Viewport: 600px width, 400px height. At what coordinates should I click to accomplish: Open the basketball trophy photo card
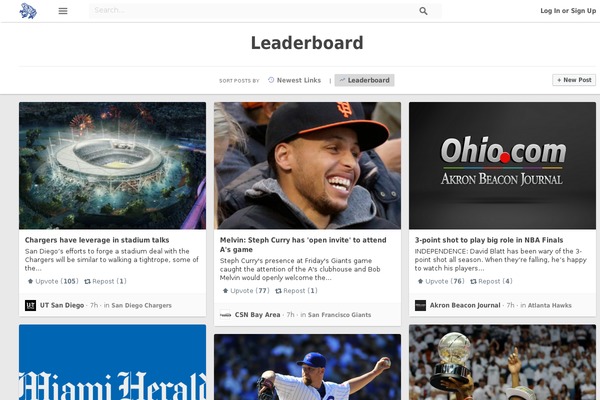point(502,362)
